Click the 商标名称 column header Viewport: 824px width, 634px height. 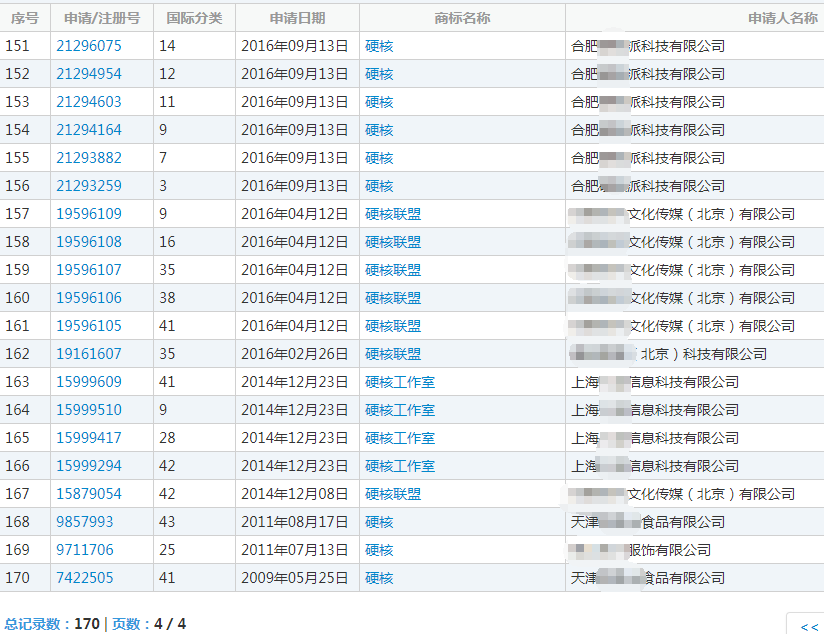click(462, 18)
